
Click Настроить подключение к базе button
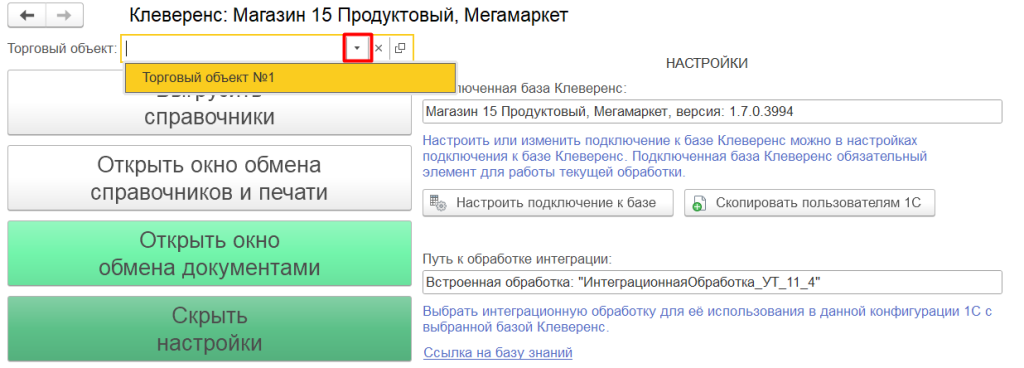coord(548,202)
